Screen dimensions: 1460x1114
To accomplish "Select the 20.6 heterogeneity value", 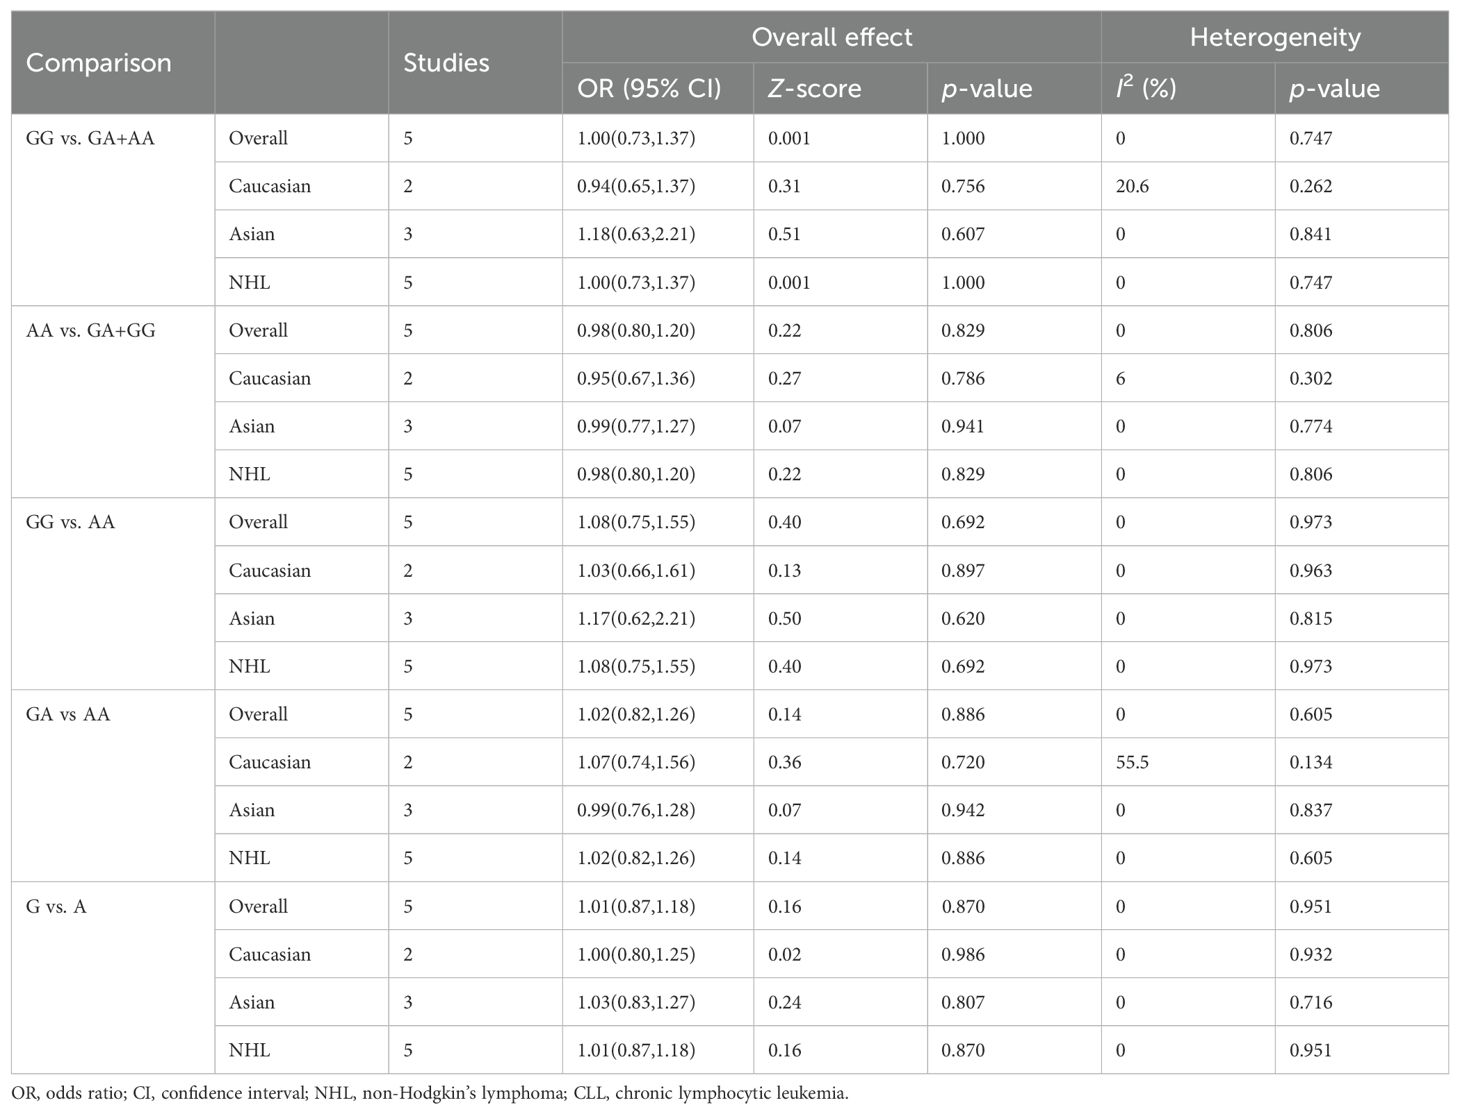I will (x=1133, y=186).
